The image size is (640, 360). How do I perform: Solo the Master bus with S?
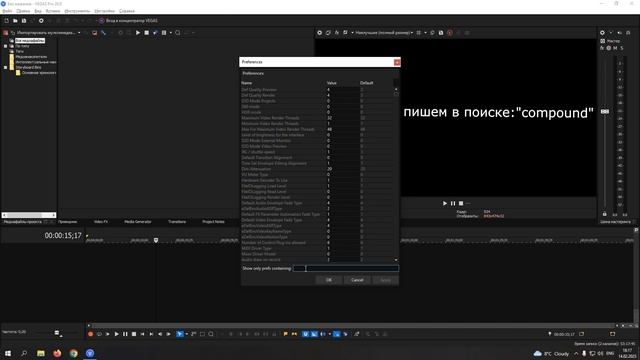[622, 48]
